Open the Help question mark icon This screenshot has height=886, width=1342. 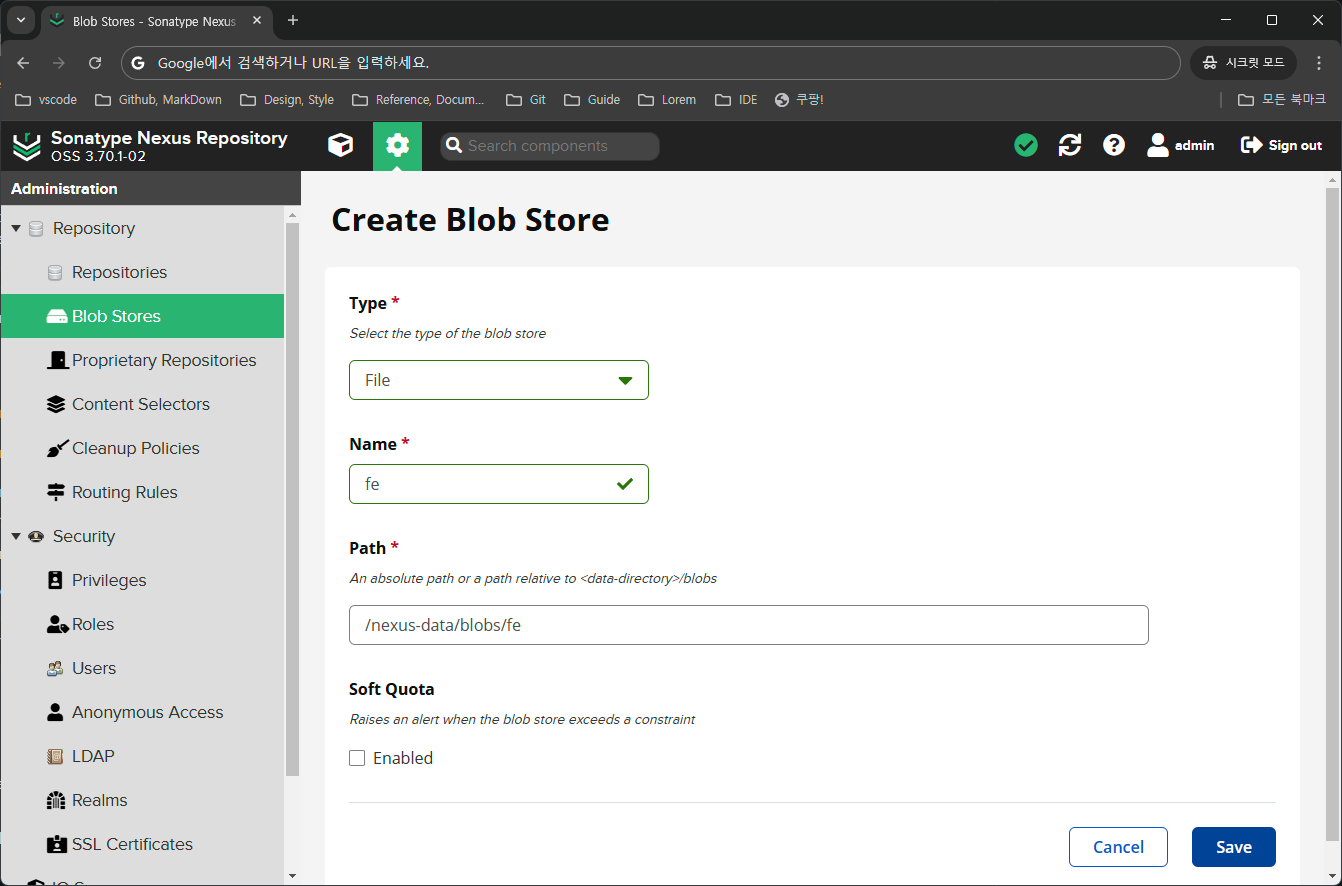(1114, 146)
